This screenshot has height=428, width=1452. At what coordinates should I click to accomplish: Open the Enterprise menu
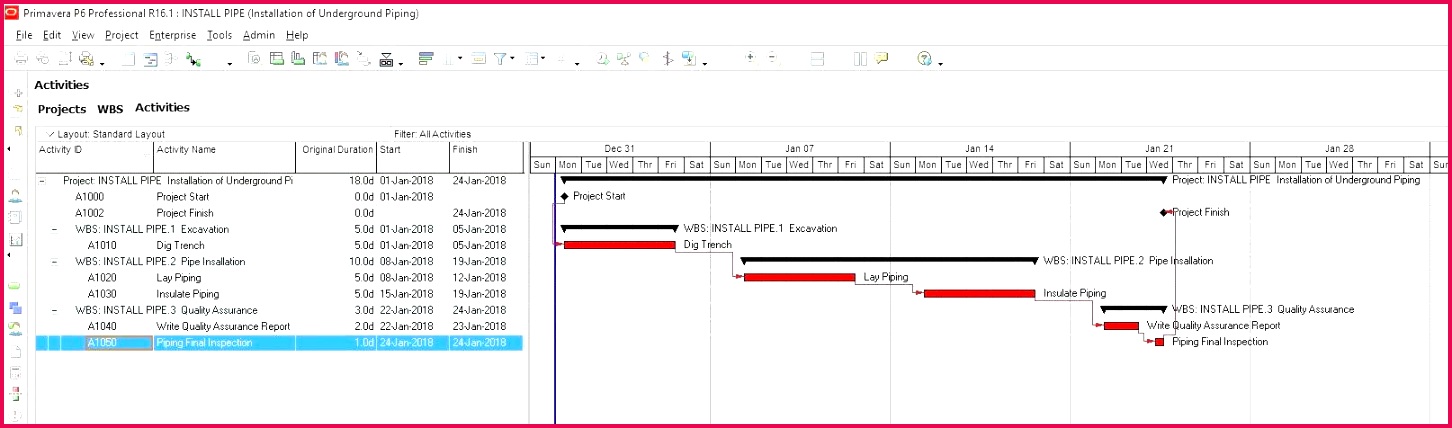point(172,35)
